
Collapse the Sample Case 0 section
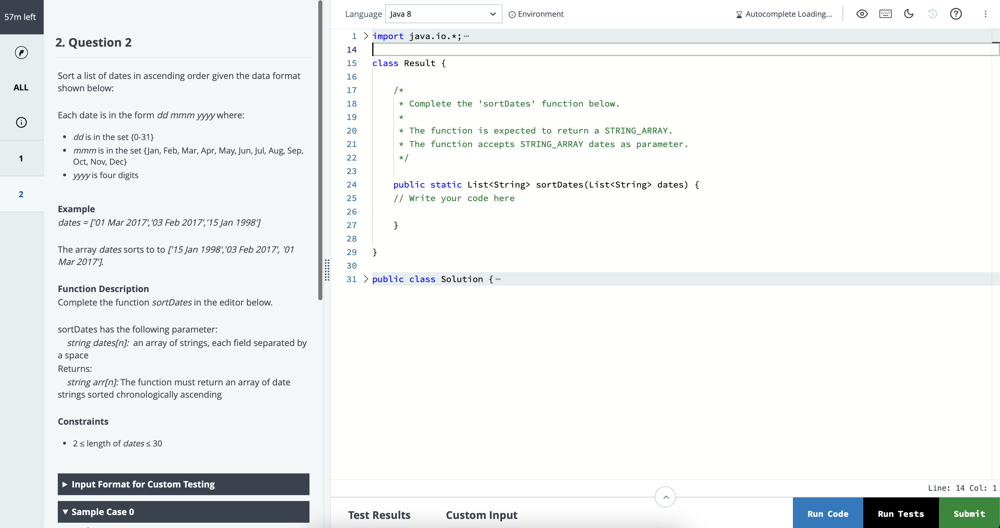[183, 512]
